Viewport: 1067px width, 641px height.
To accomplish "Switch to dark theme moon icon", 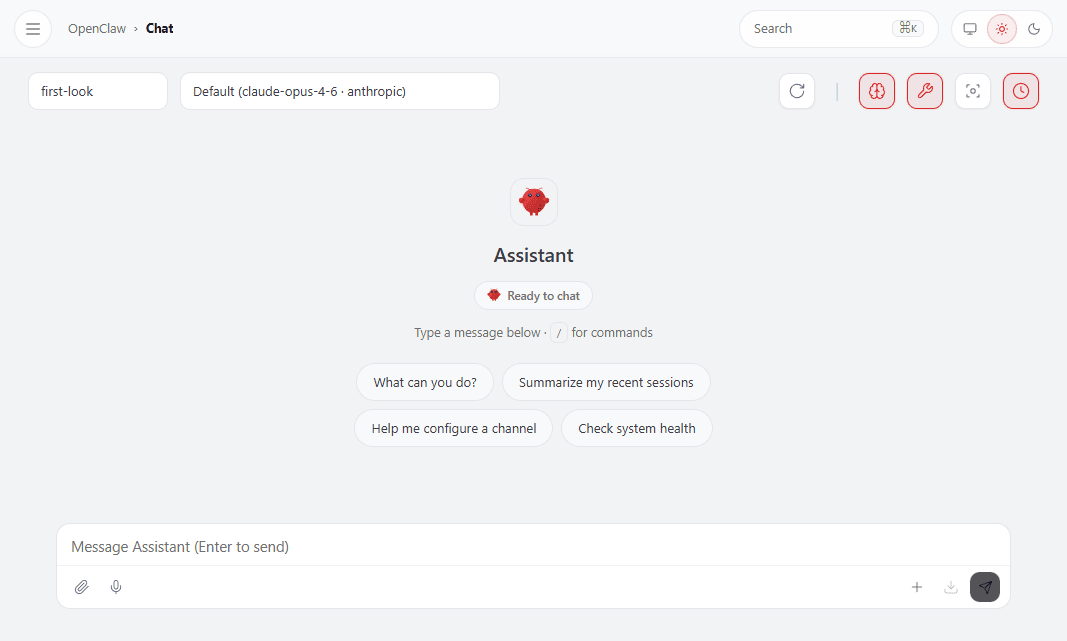I will [1034, 29].
